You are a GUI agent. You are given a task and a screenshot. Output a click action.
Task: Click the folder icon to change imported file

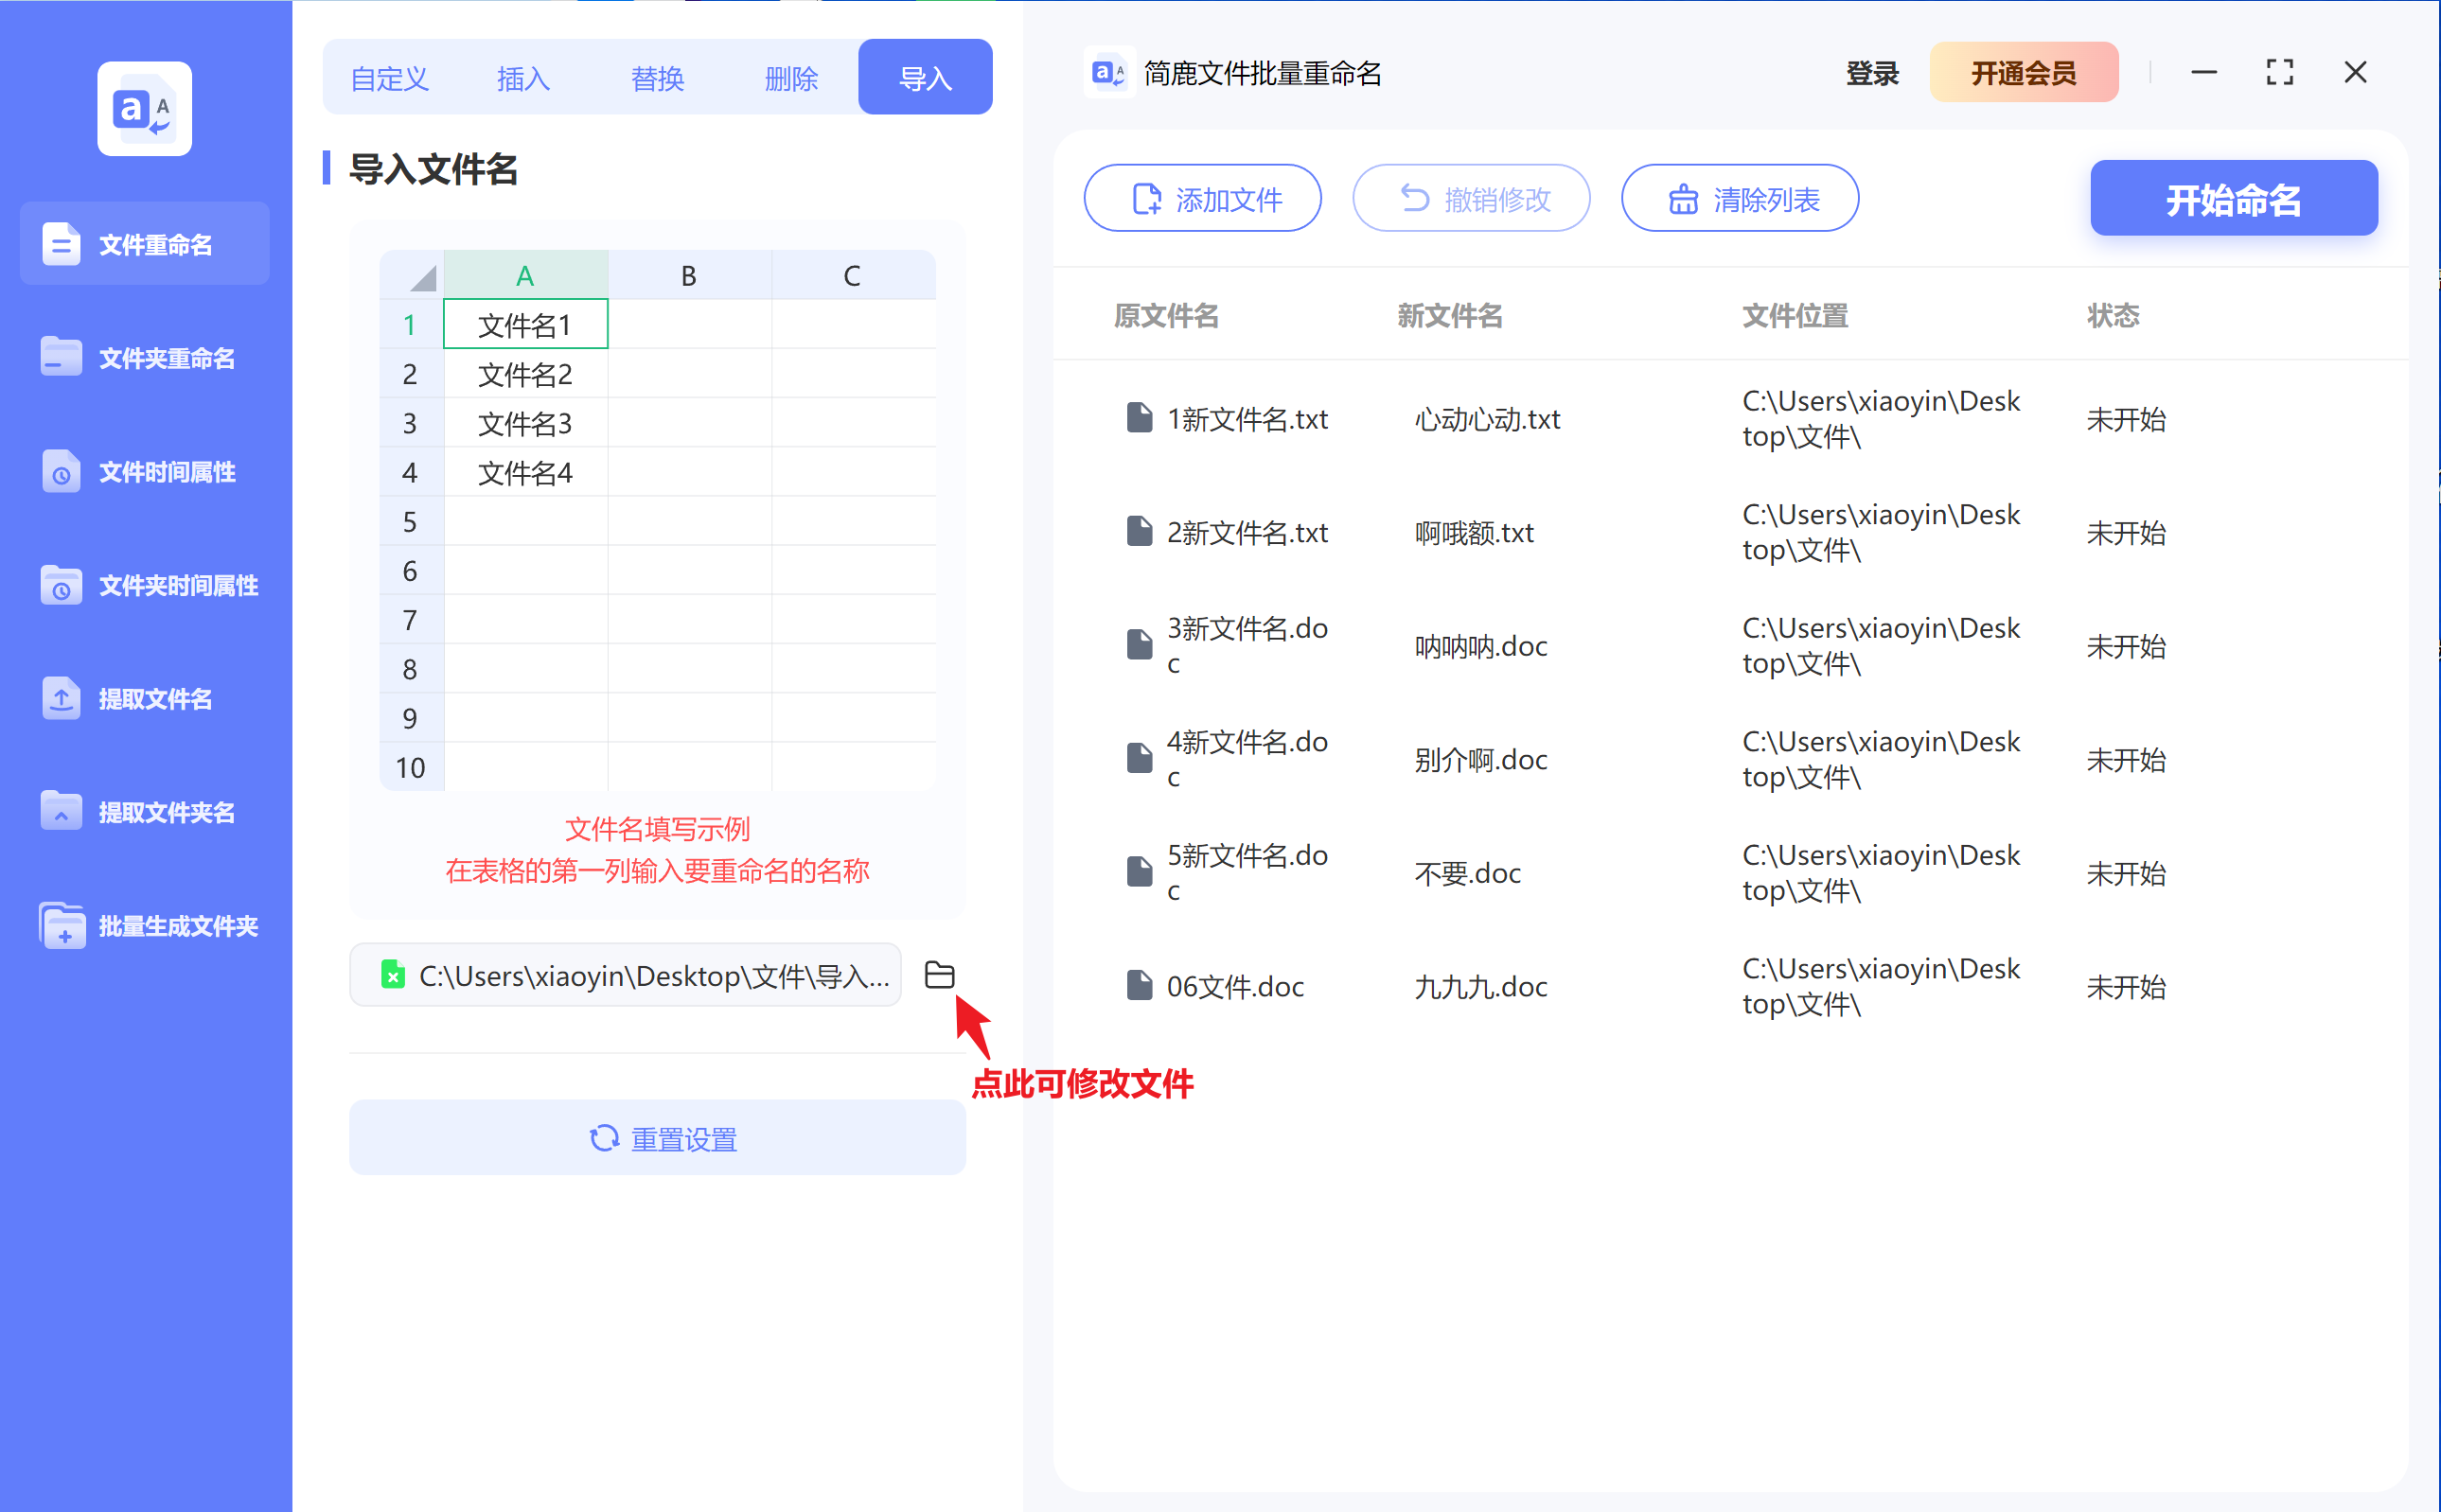pos(938,974)
